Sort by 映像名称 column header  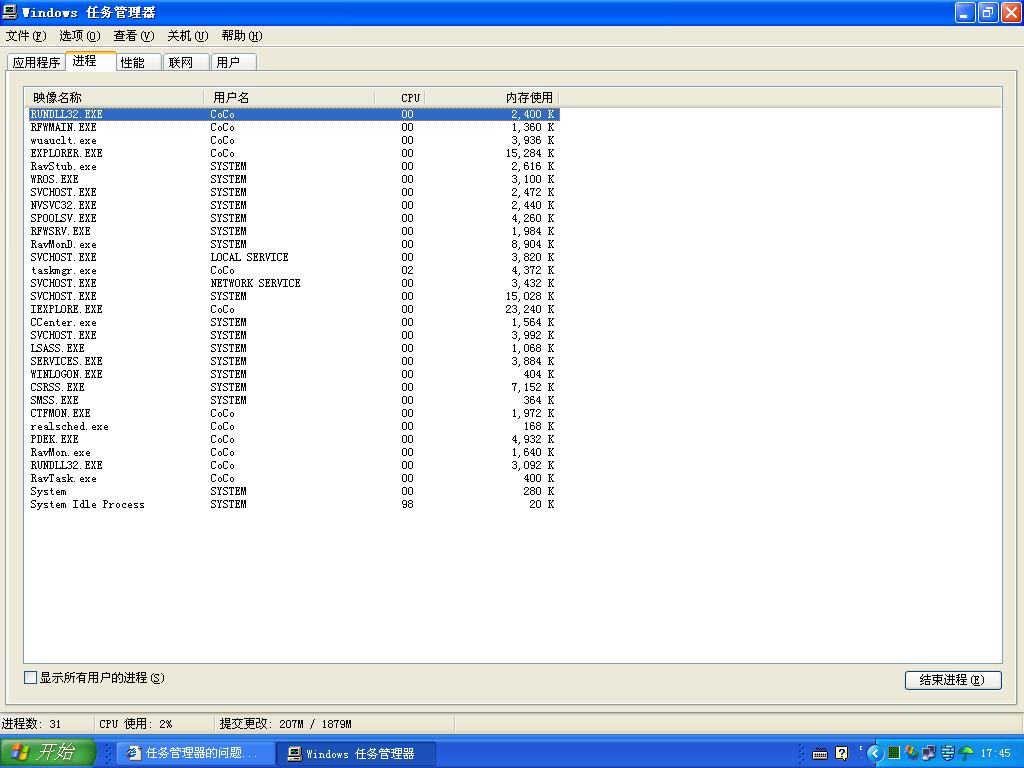pyautogui.click(x=114, y=97)
